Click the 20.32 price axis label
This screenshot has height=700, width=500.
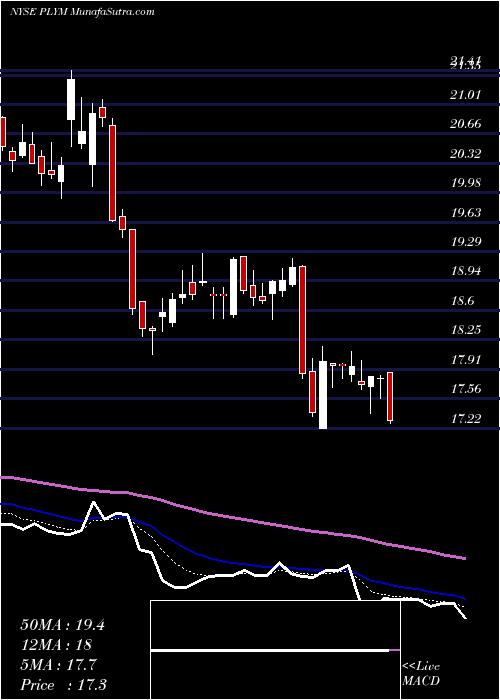466,154
